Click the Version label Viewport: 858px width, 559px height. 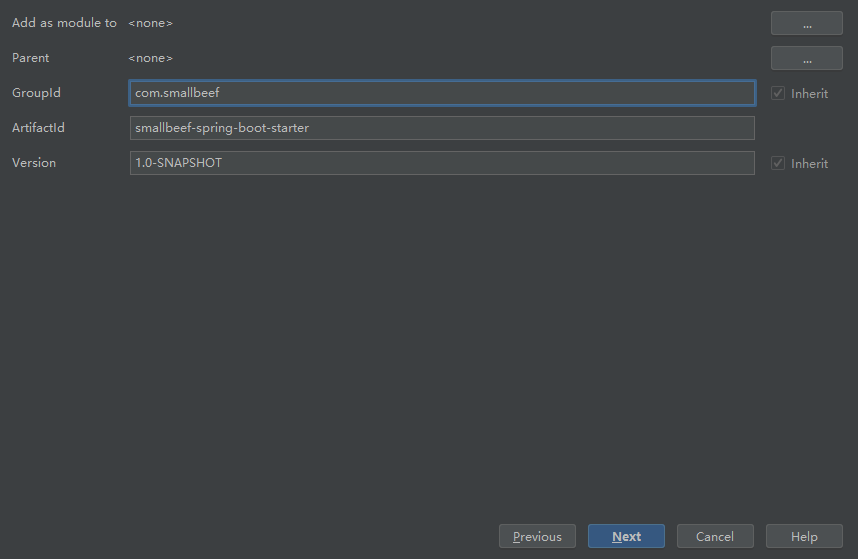point(34,163)
